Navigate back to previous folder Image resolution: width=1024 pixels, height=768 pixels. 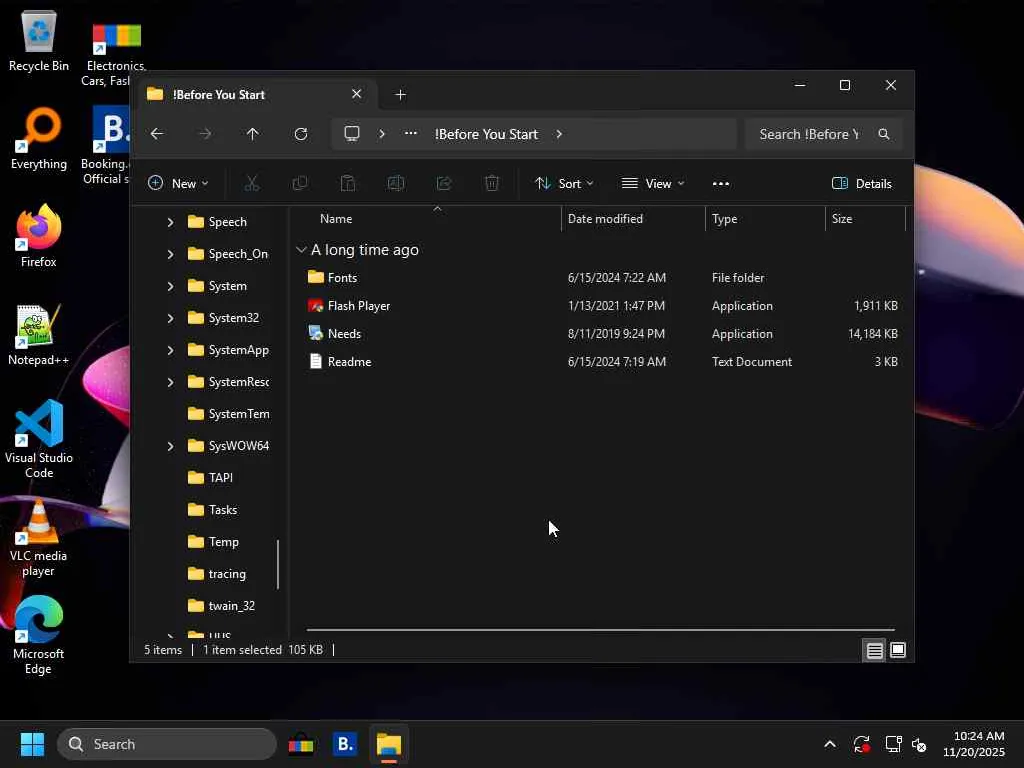157,134
